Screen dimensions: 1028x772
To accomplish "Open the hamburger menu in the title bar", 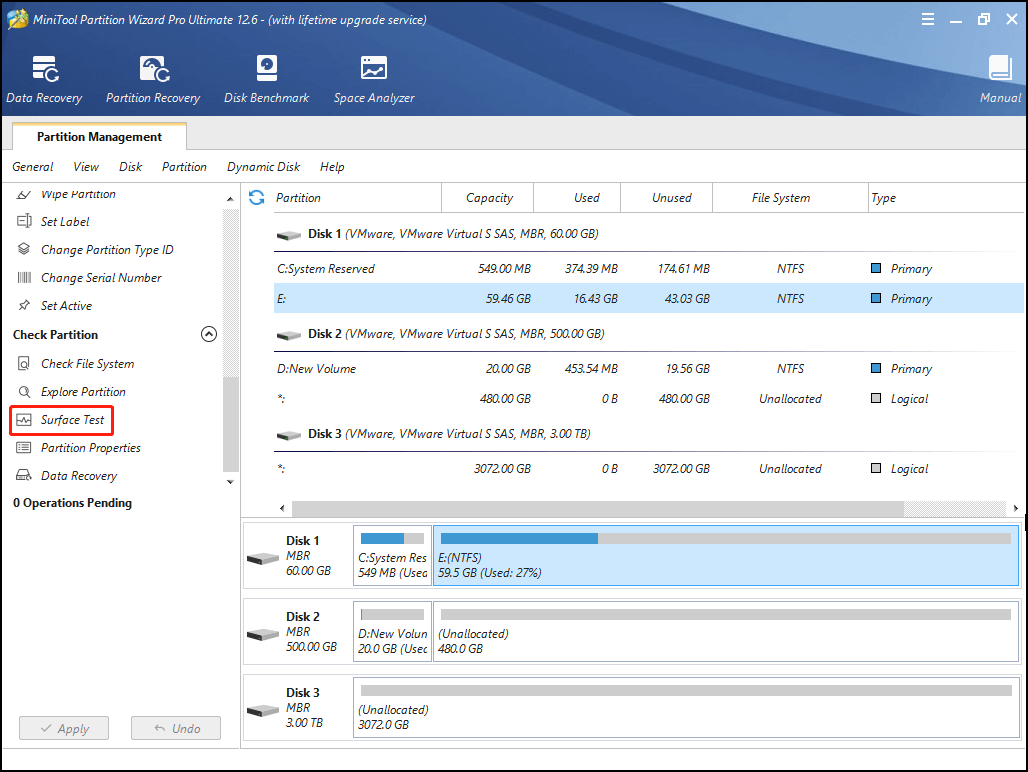I will [x=928, y=20].
